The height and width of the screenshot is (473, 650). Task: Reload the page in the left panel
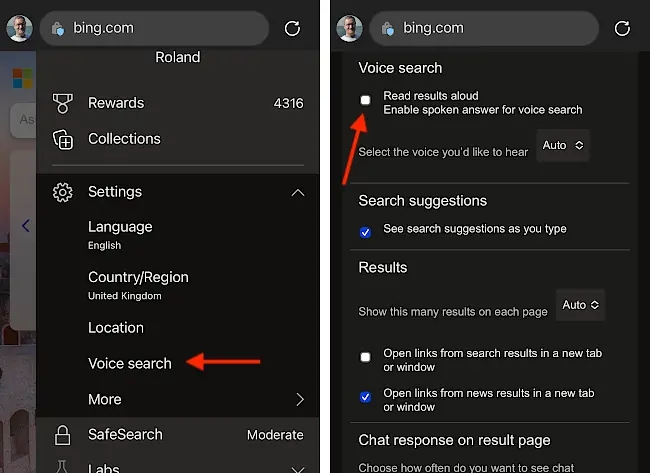click(x=292, y=29)
